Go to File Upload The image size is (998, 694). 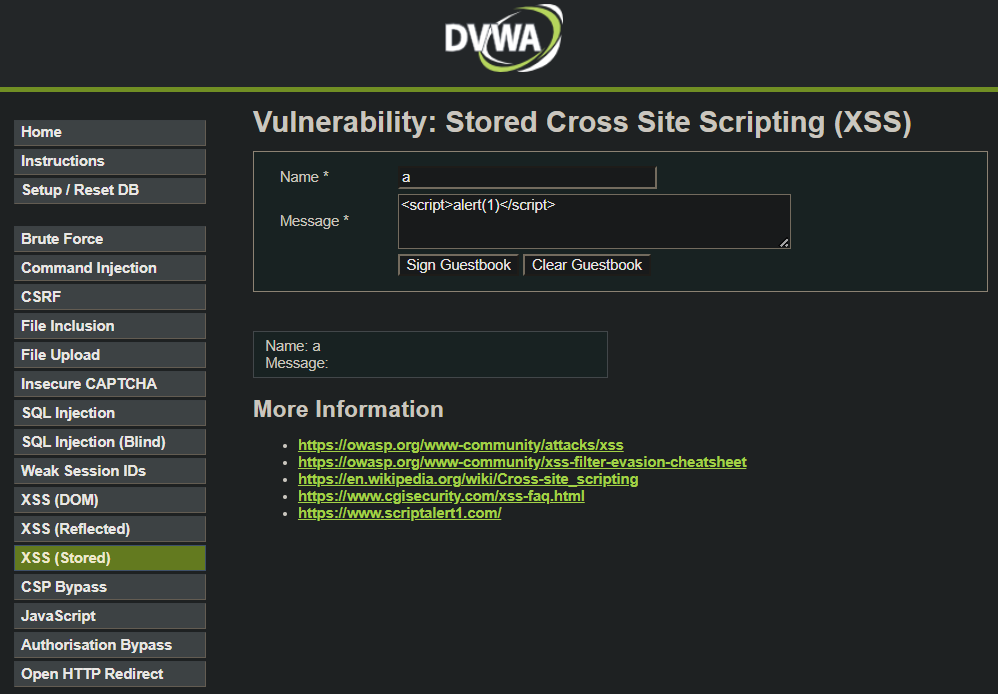point(109,355)
